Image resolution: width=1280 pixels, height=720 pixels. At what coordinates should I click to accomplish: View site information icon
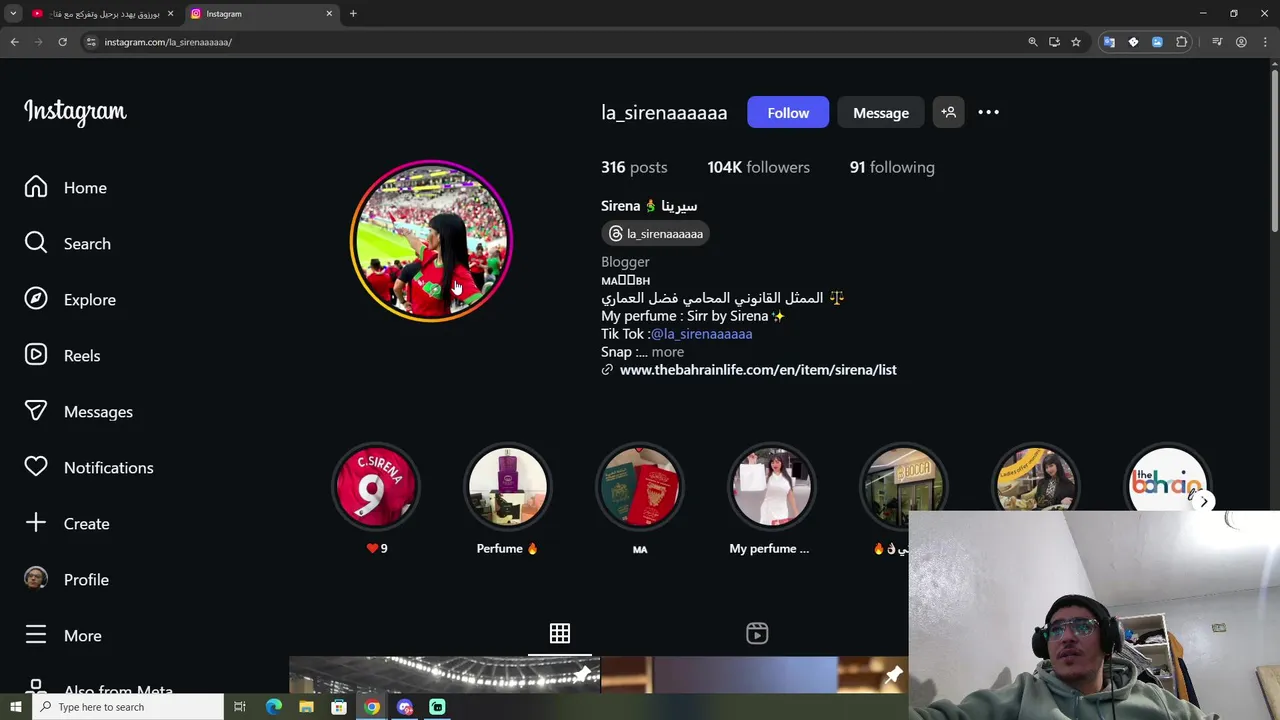point(91,42)
